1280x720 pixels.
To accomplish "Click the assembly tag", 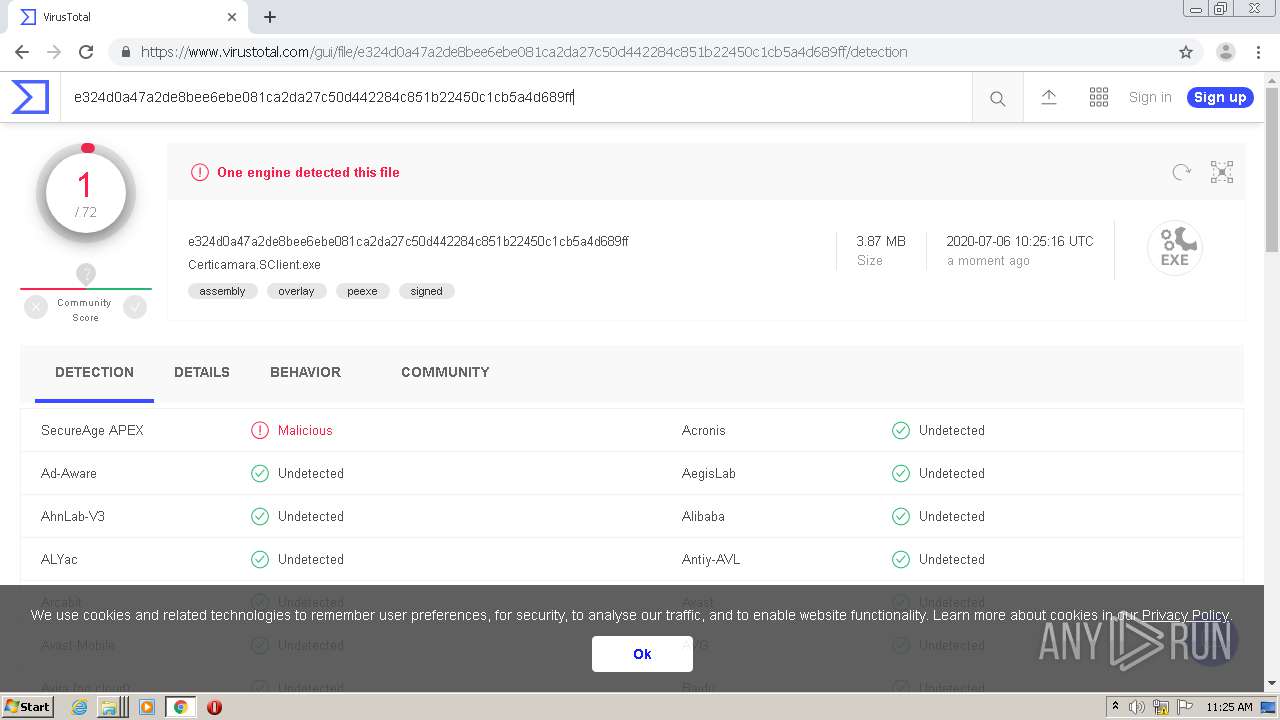I will (222, 291).
